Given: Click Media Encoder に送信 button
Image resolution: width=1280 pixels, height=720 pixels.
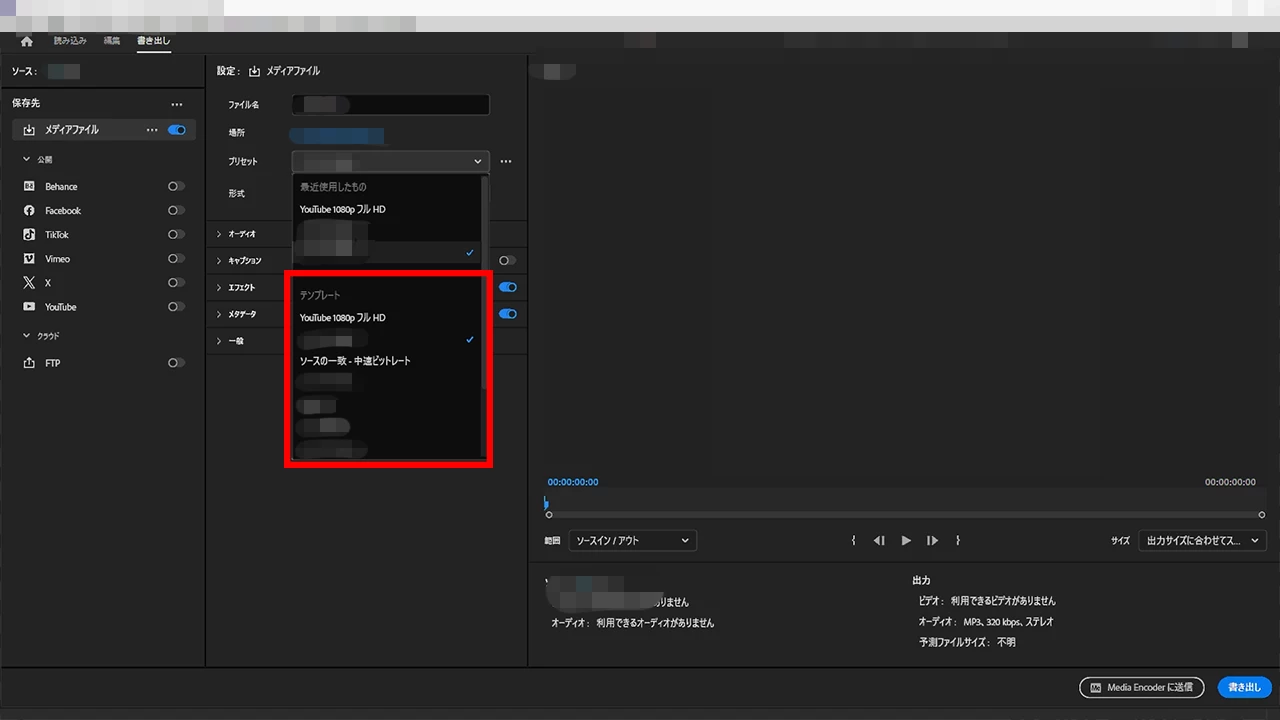Looking at the screenshot, I should [x=1143, y=687].
